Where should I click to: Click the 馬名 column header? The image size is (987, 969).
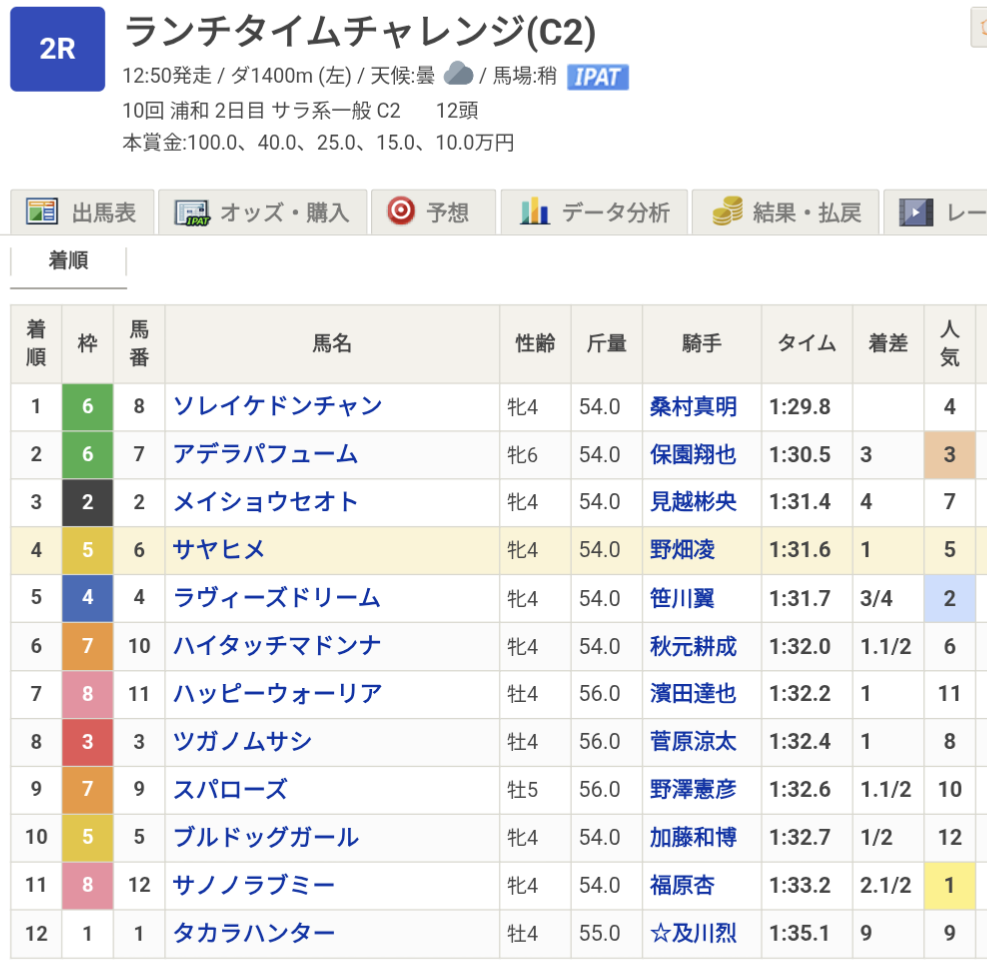click(332, 343)
